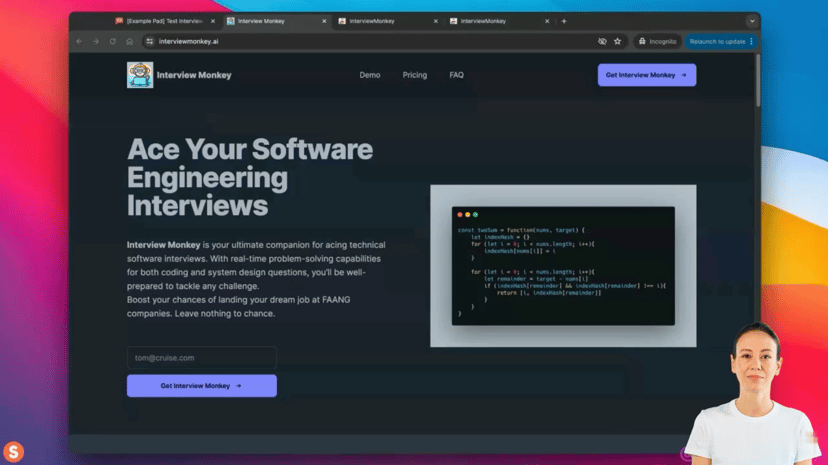Click the Incognito profile indicator

(x=657, y=41)
